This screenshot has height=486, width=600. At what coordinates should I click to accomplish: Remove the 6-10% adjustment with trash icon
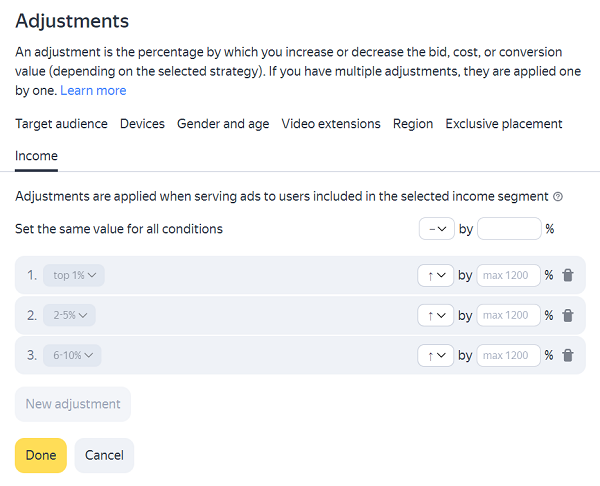tap(568, 355)
